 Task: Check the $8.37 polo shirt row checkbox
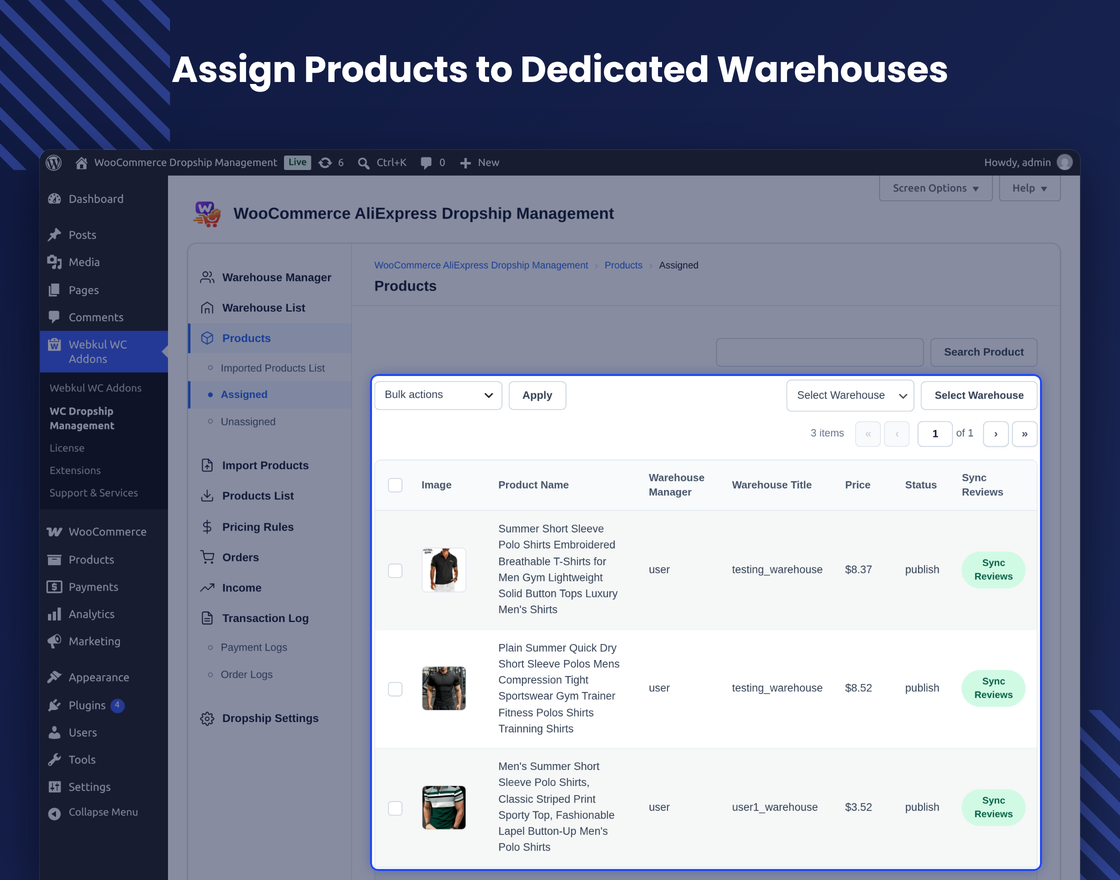pos(395,570)
